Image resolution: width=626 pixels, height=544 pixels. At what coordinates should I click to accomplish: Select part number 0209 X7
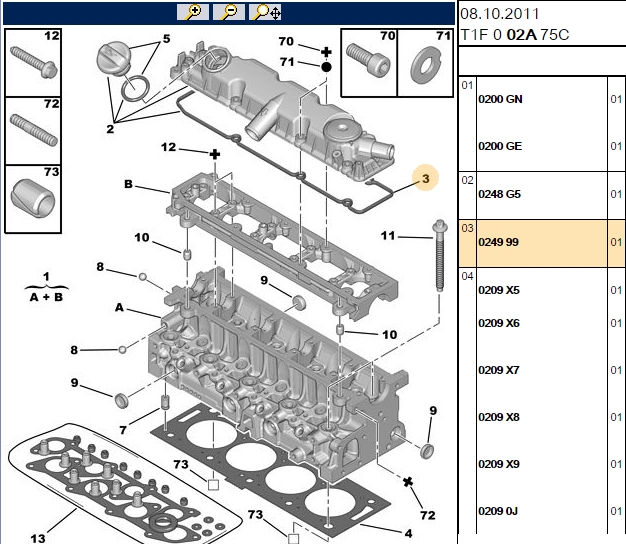(x=499, y=370)
